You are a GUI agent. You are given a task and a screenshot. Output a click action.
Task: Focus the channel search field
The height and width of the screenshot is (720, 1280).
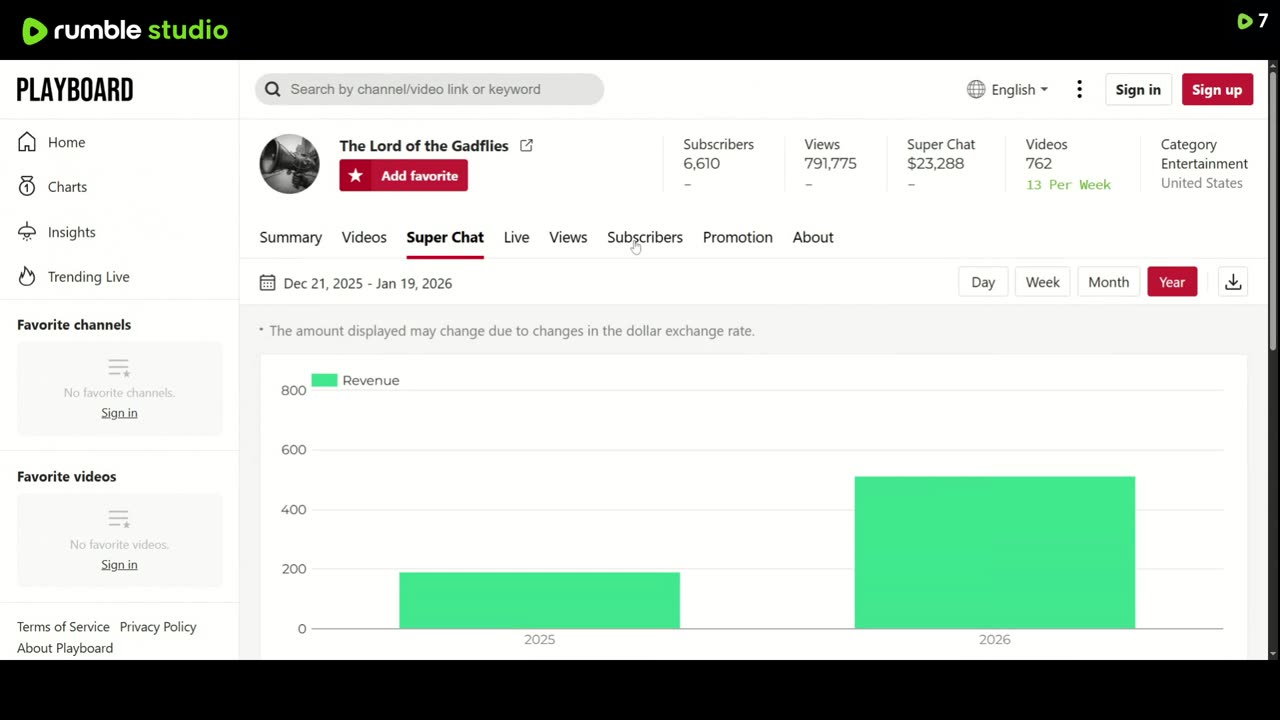tap(430, 89)
